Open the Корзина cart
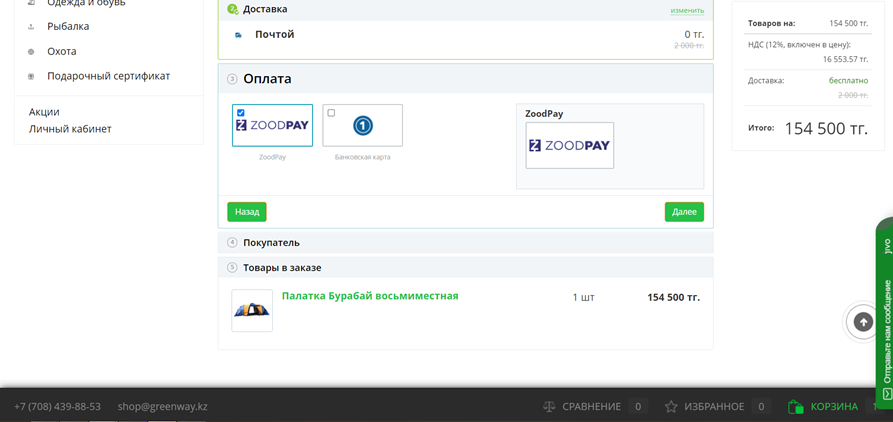 [834, 407]
